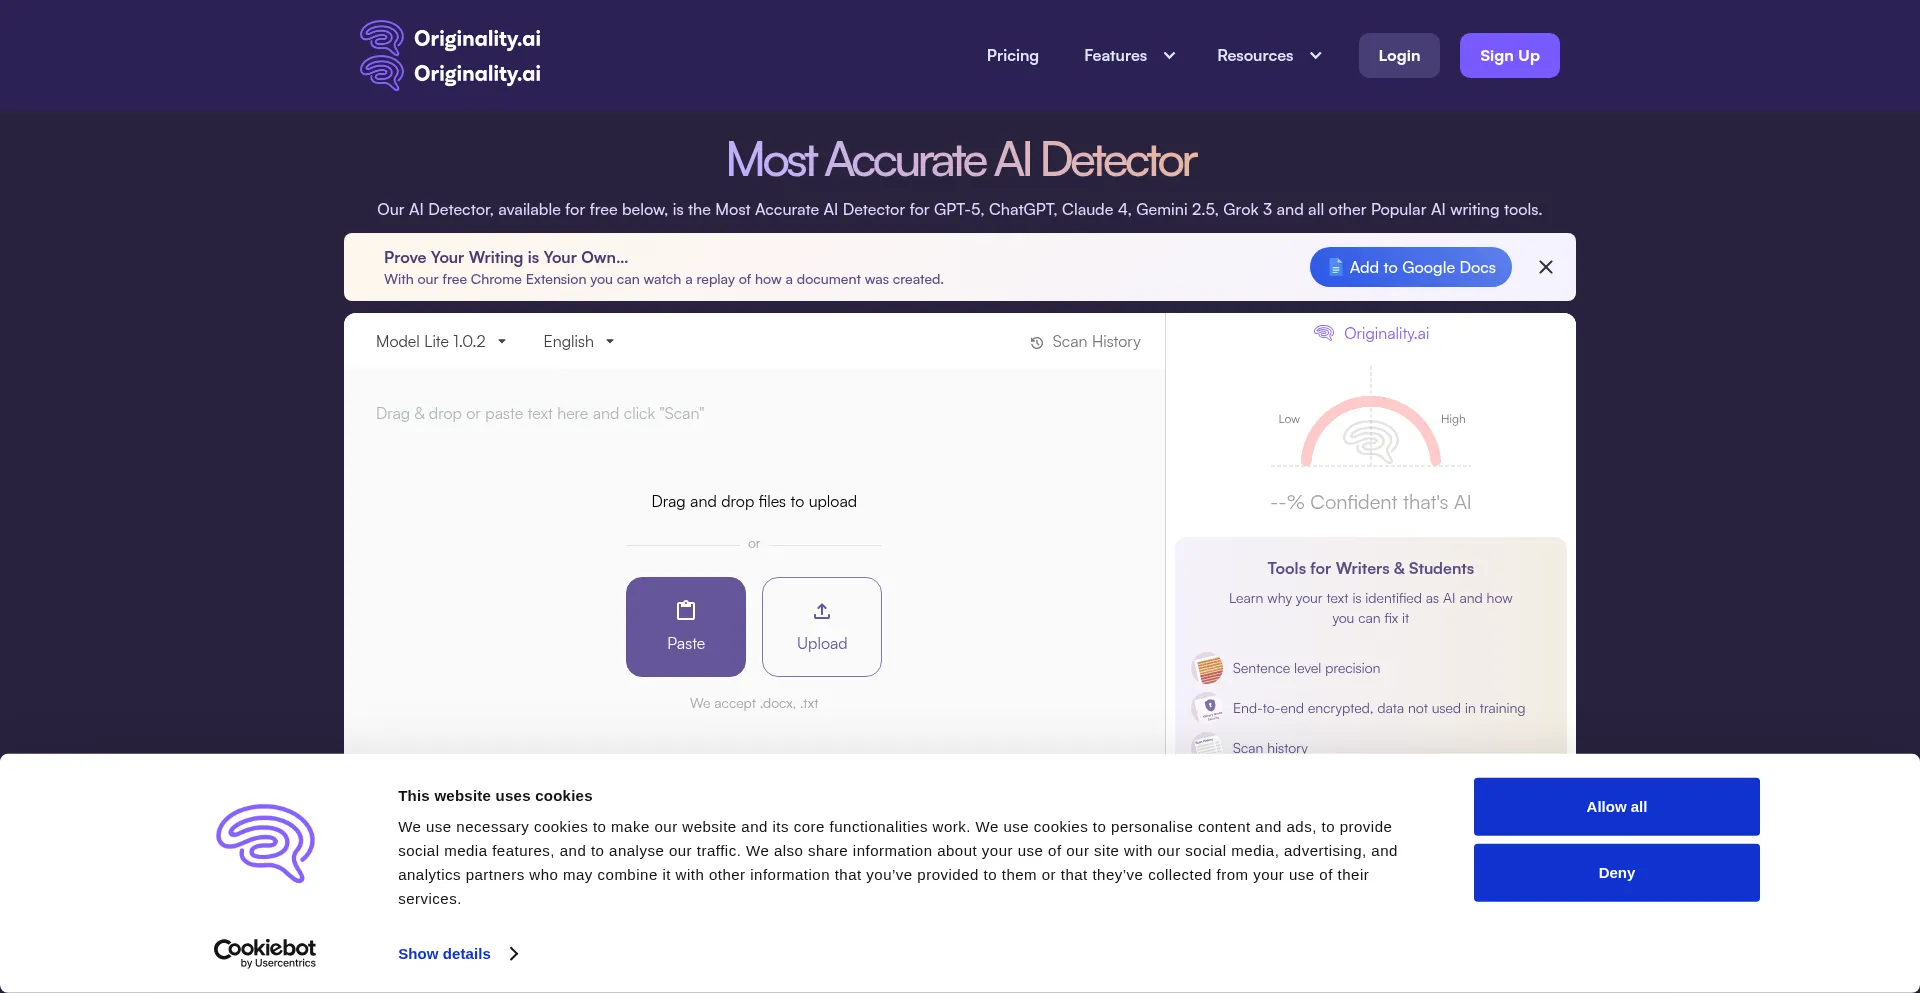
Task: Click 'Drag and drop files to upload' text
Action: [754, 502]
